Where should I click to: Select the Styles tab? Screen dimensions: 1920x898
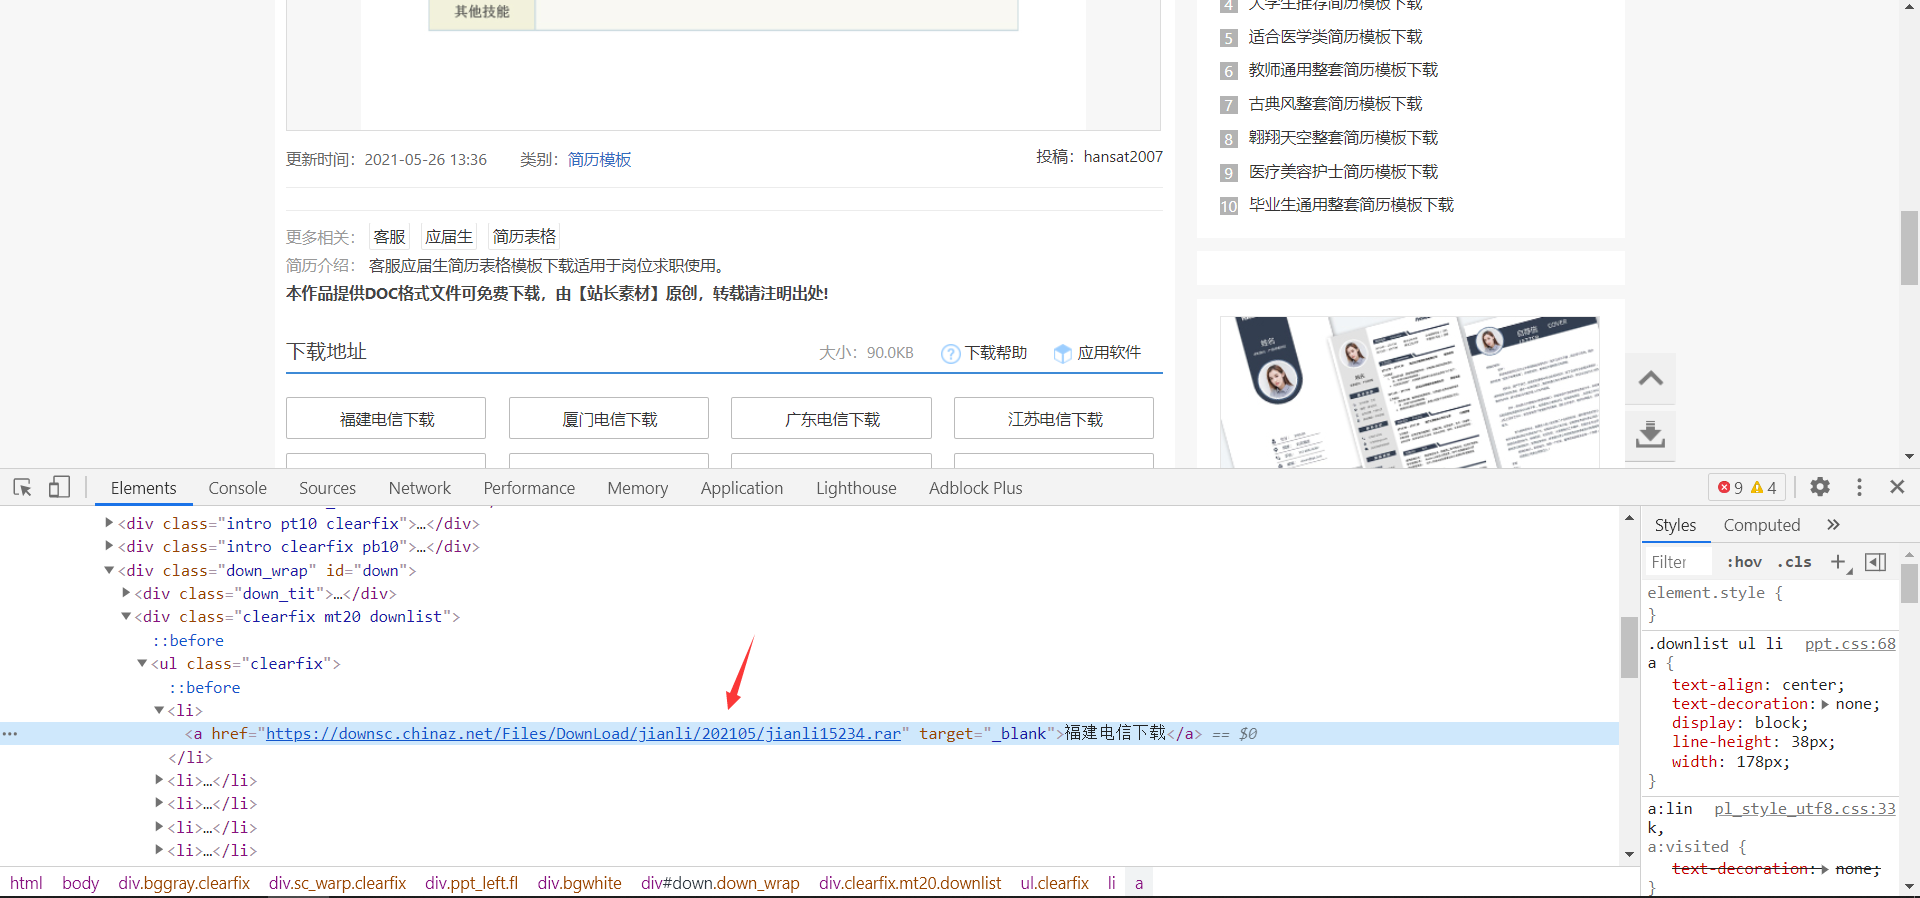(x=1675, y=525)
